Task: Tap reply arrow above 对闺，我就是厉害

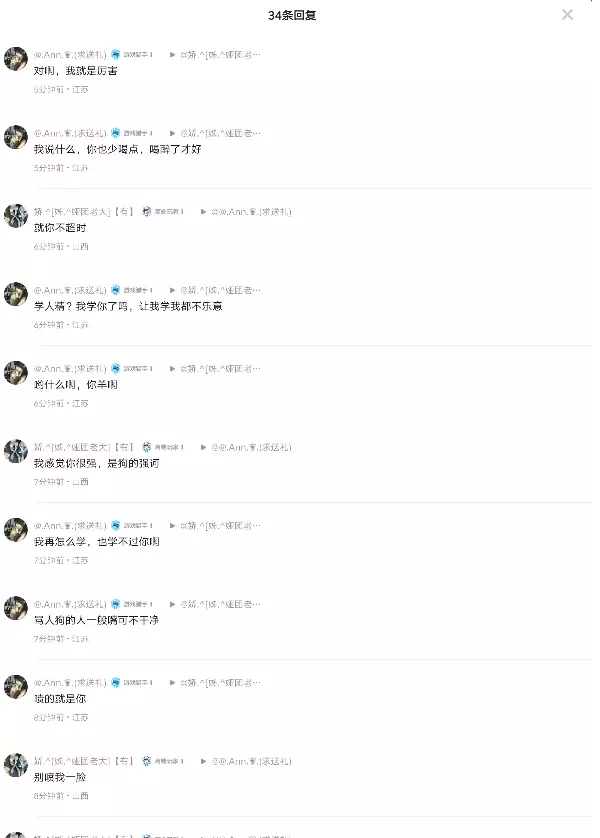Action: pos(172,55)
